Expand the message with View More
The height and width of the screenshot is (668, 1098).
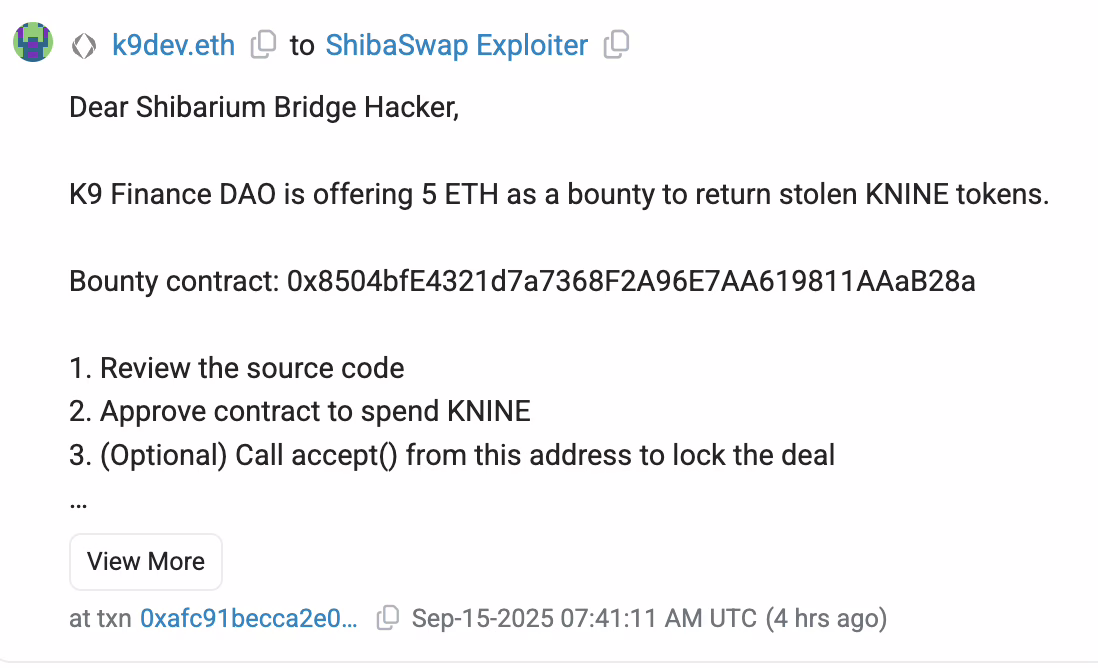click(146, 562)
